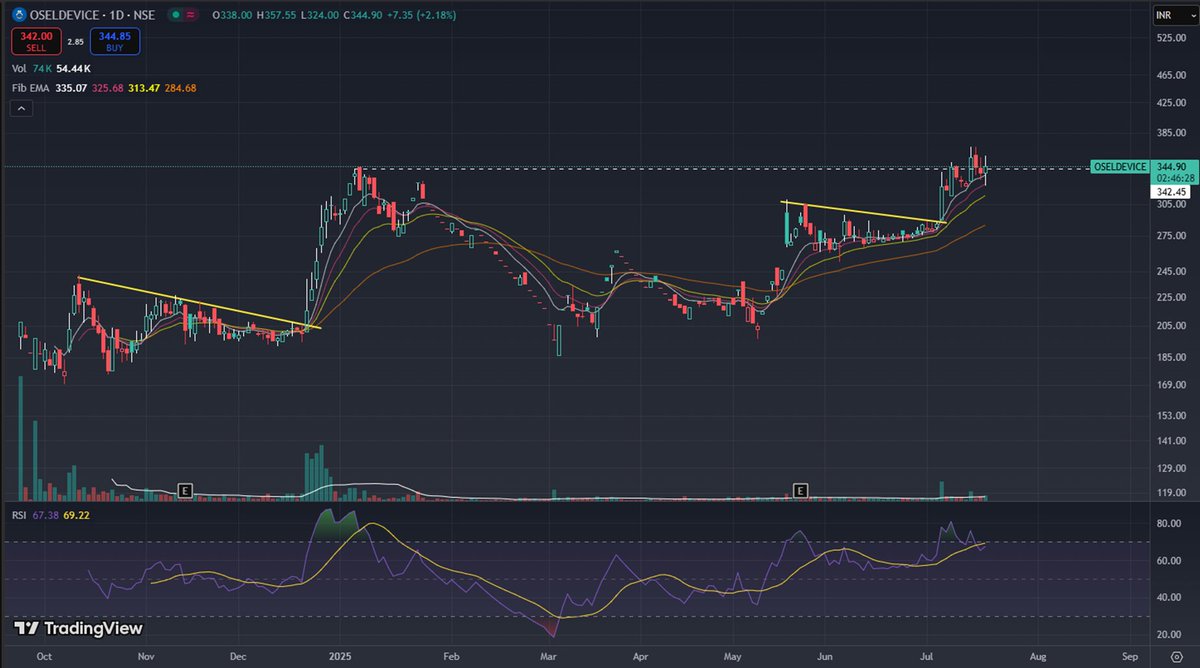Select the OSELDEVICE price label on the axis
Viewport: 1200px width, 668px height.
[1118, 166]
